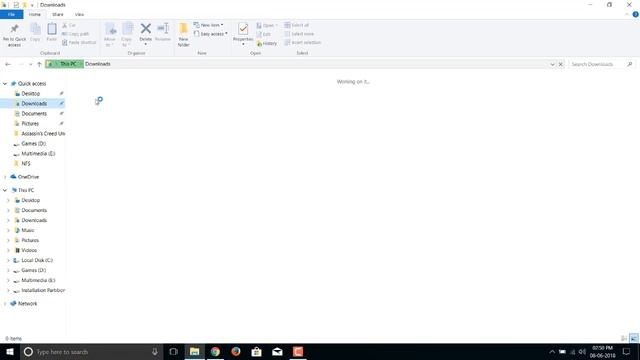
Task: Show hidden system tray icons
Action: point(552,351)
